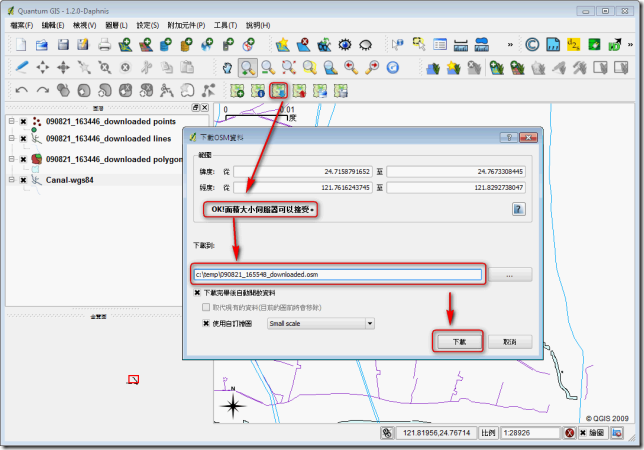Click the Add PostGIS Layer blue database icon
Image resolution: width=644 pixels, height=450 pixels.
[166, 44]
